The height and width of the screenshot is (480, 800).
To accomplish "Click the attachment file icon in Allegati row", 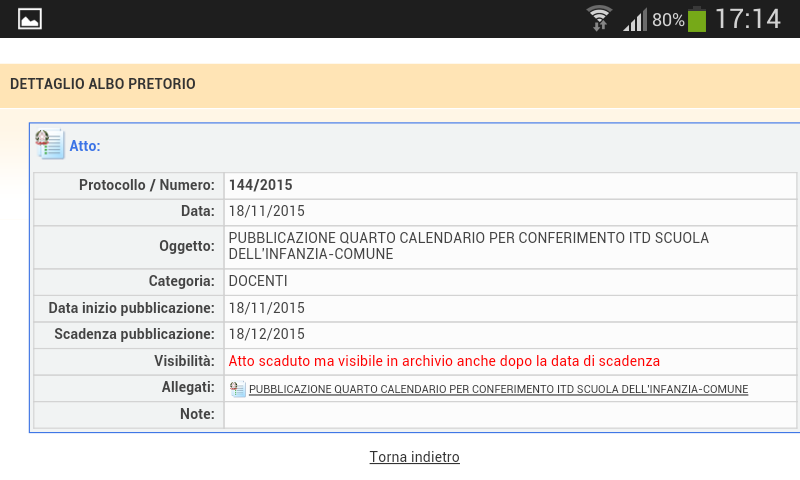I will tap(237, 389).
